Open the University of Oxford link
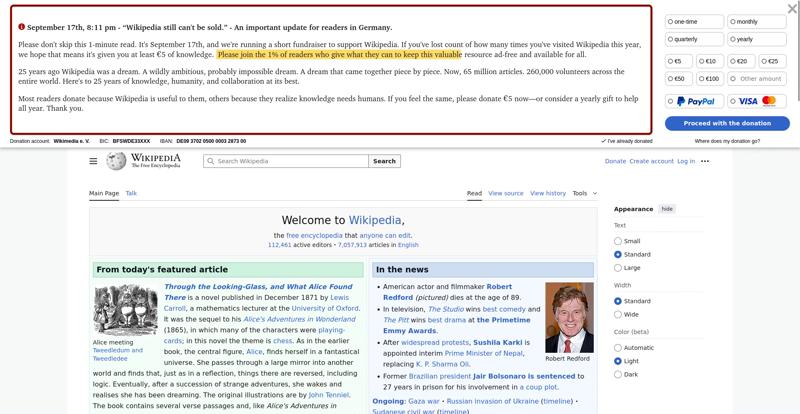Viewport: 800px width, 414px height. click(325, 308)
